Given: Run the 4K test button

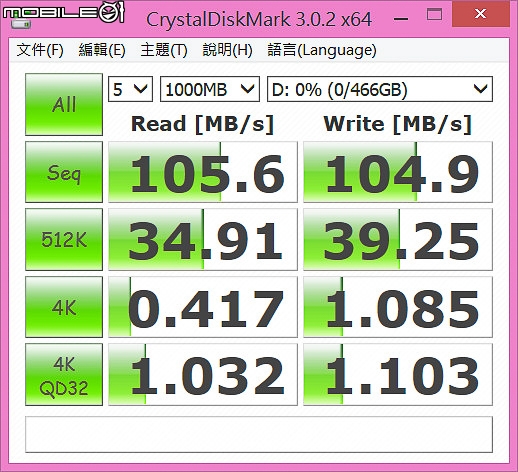Looking at the screenshot, I should pos(64,307).
